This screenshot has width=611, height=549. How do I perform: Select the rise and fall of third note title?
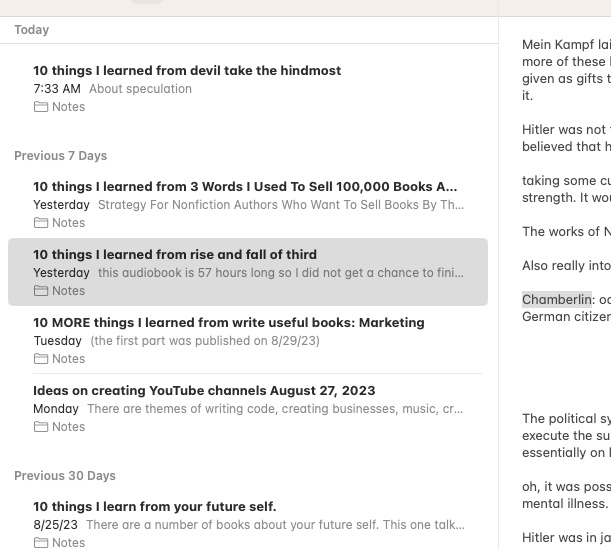coord(175,255)
